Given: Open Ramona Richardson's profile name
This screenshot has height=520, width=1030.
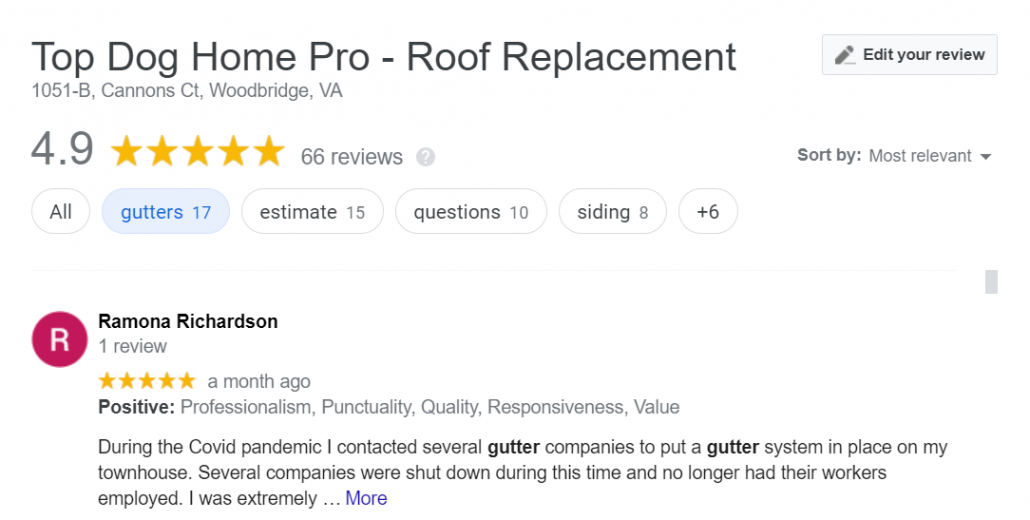Looking at the screenshot, I should click(188, 321).
